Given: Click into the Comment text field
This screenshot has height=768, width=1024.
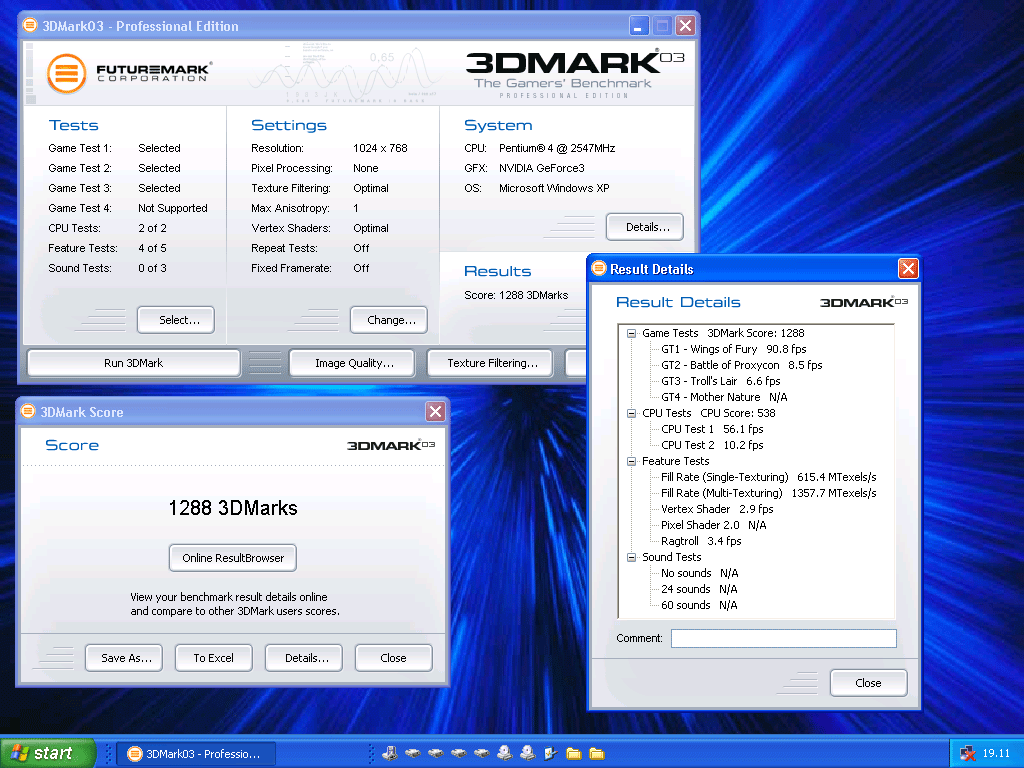Looking at the screenshot, I should pos(784,638).
